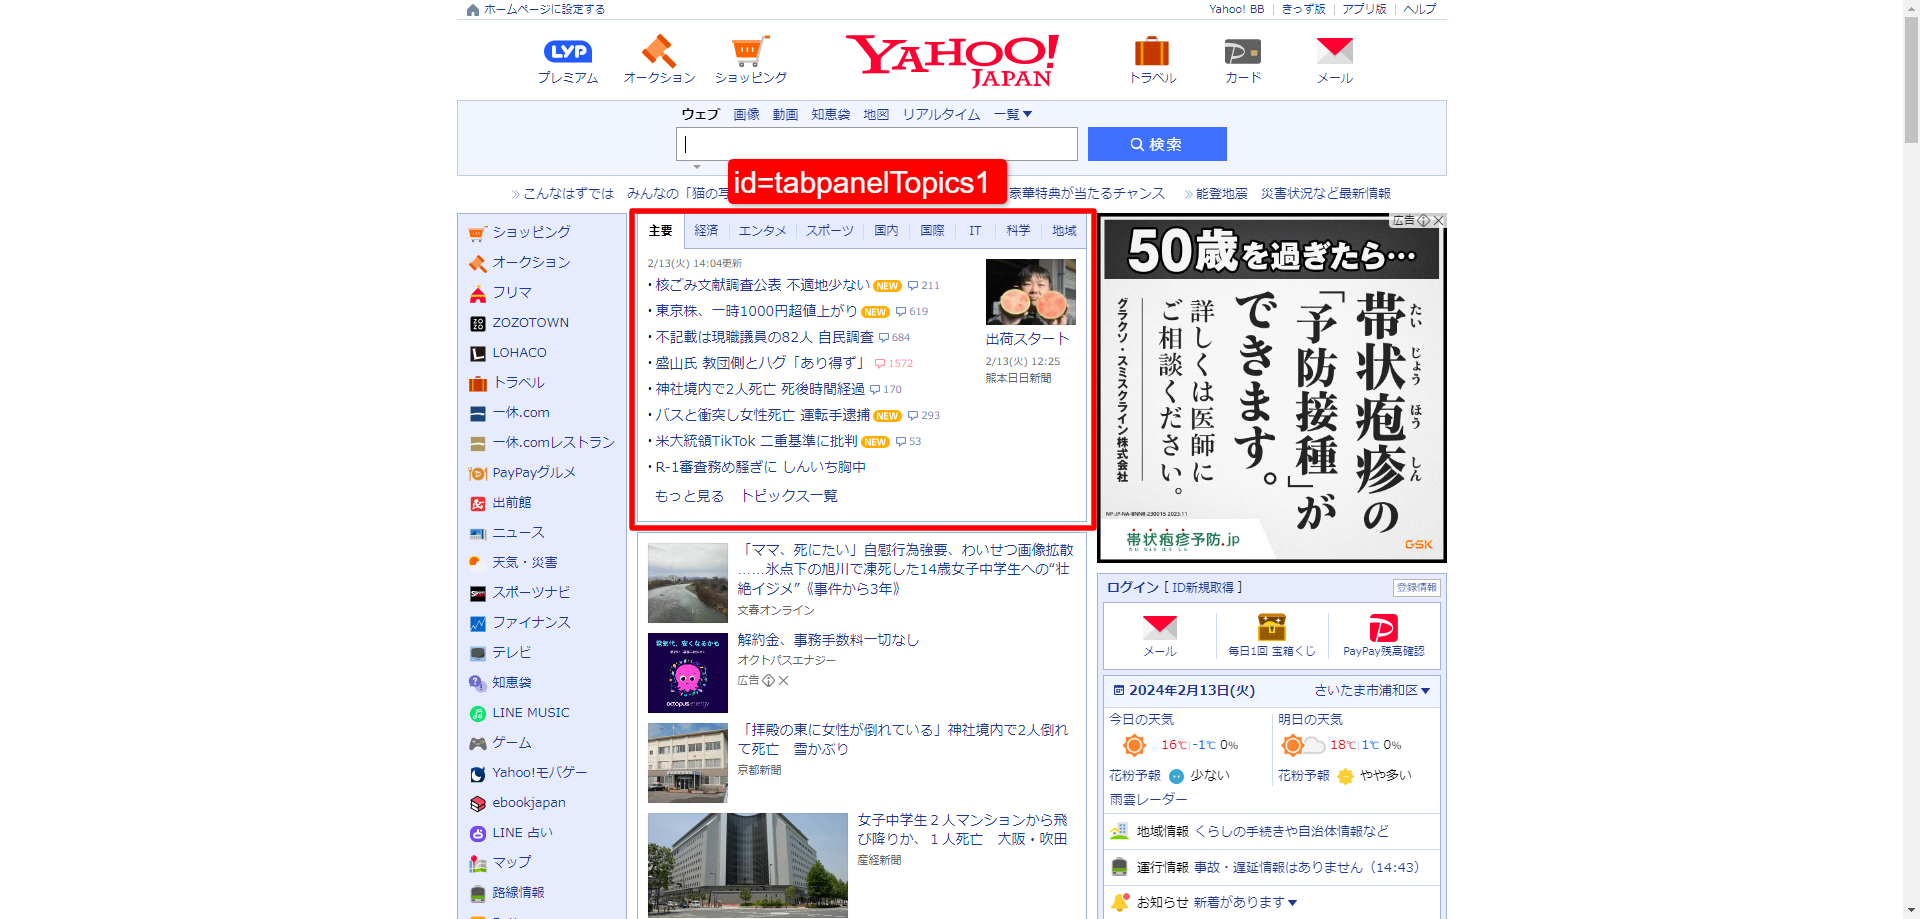Click the ID新規取得 link

1203,588
